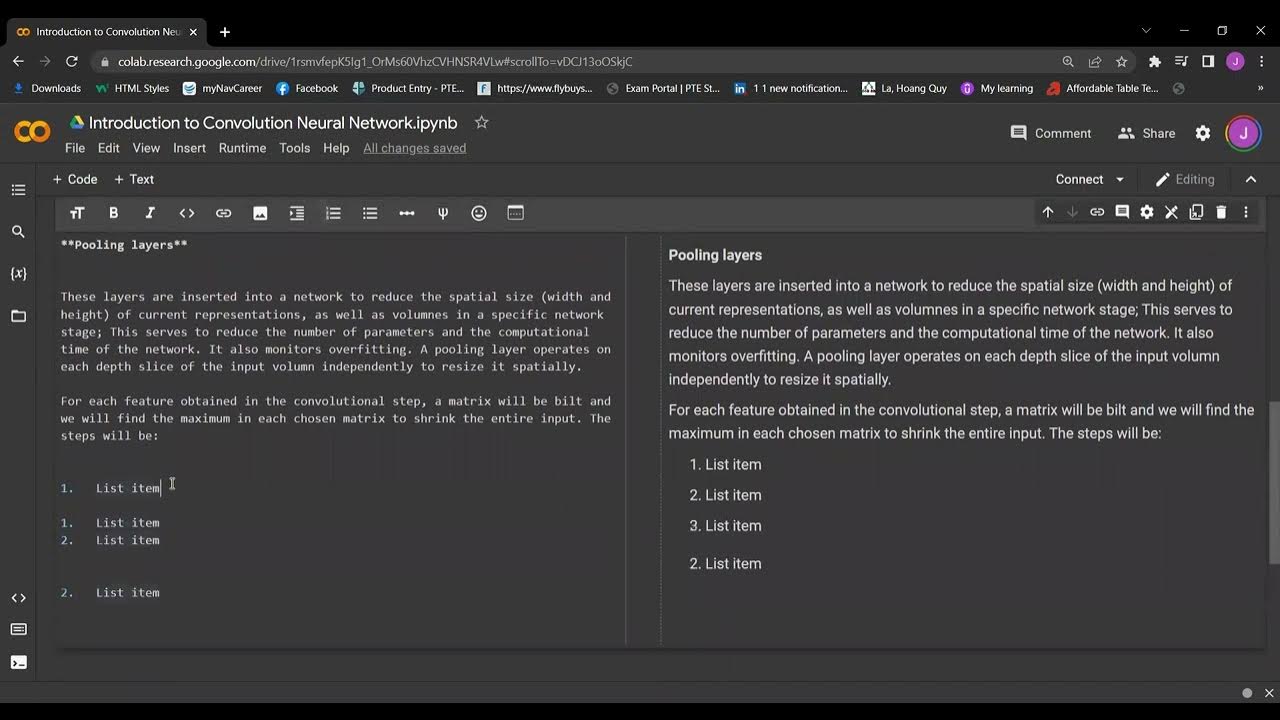
Task: Mirror cell in tab
Action: pyautogui.click(x=1196, y=212)
